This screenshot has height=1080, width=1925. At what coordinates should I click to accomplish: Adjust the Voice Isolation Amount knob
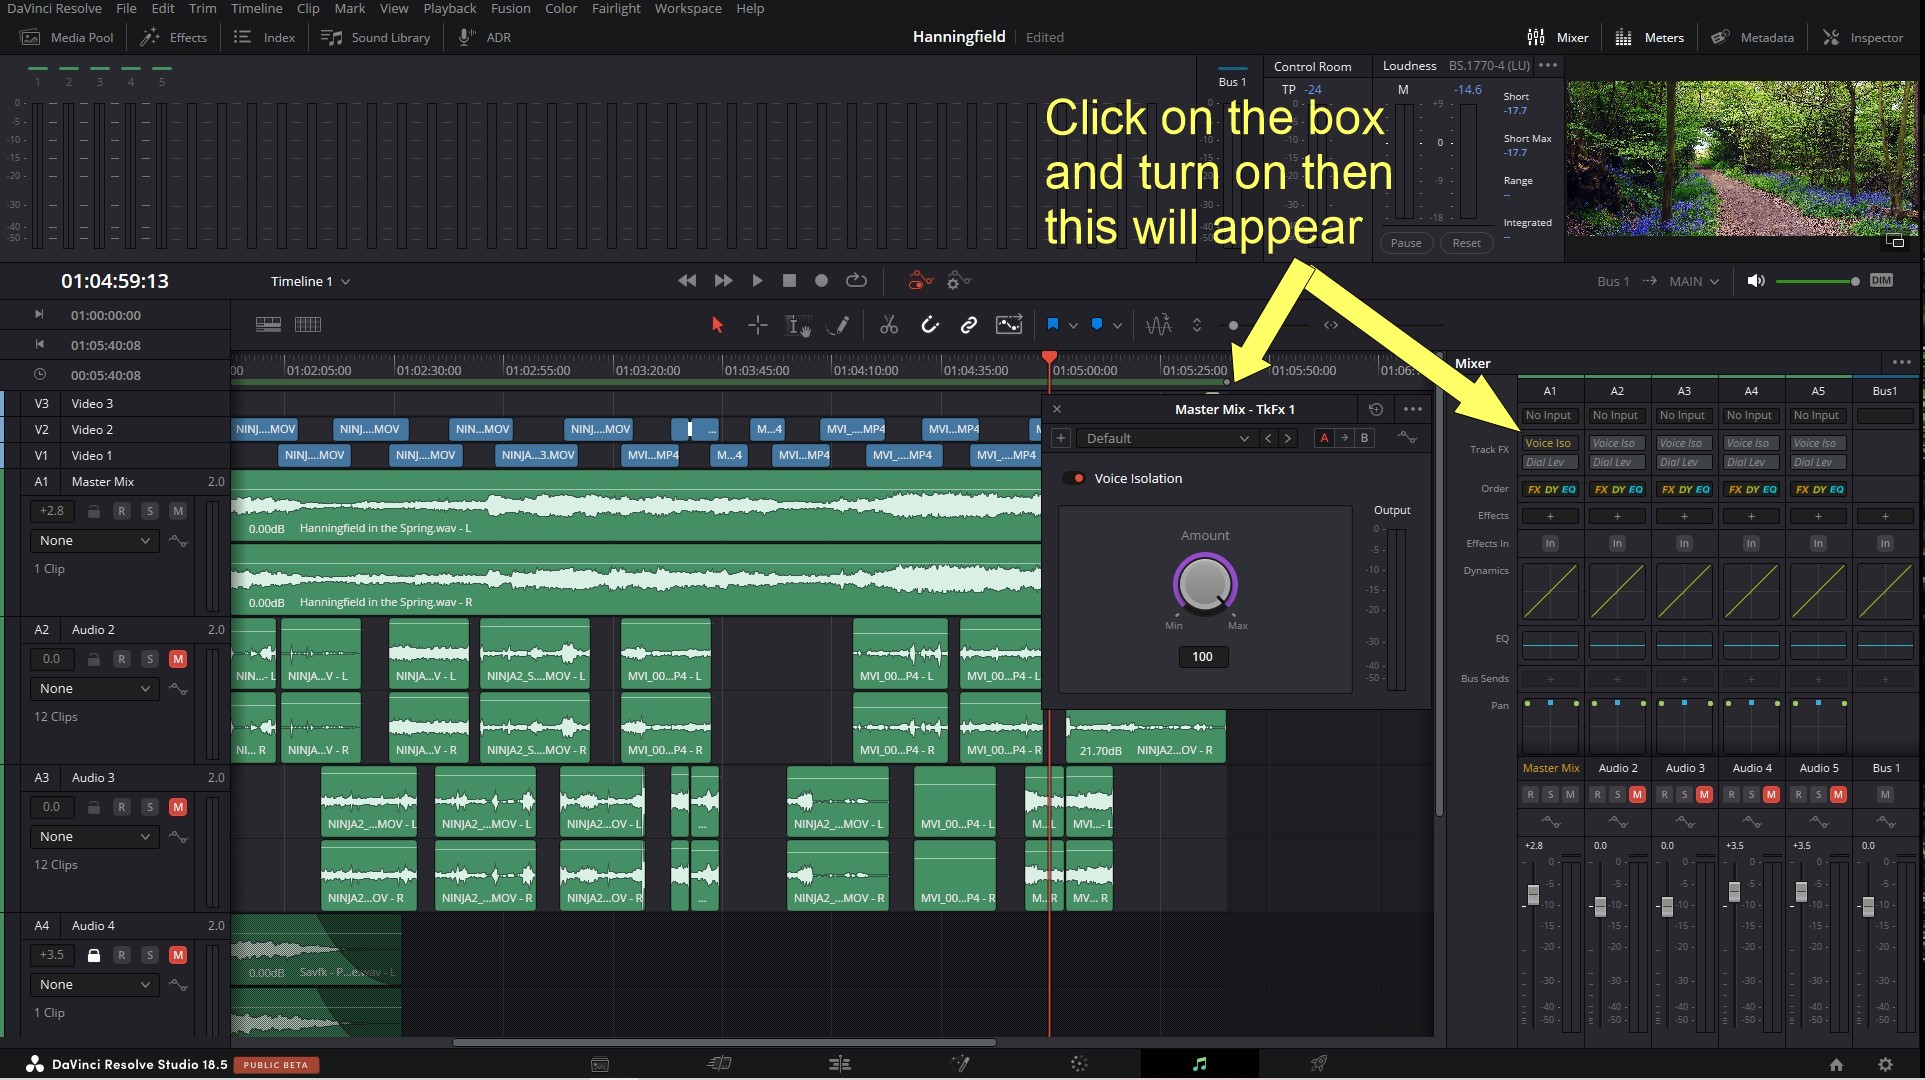(x=1205, y=583)
